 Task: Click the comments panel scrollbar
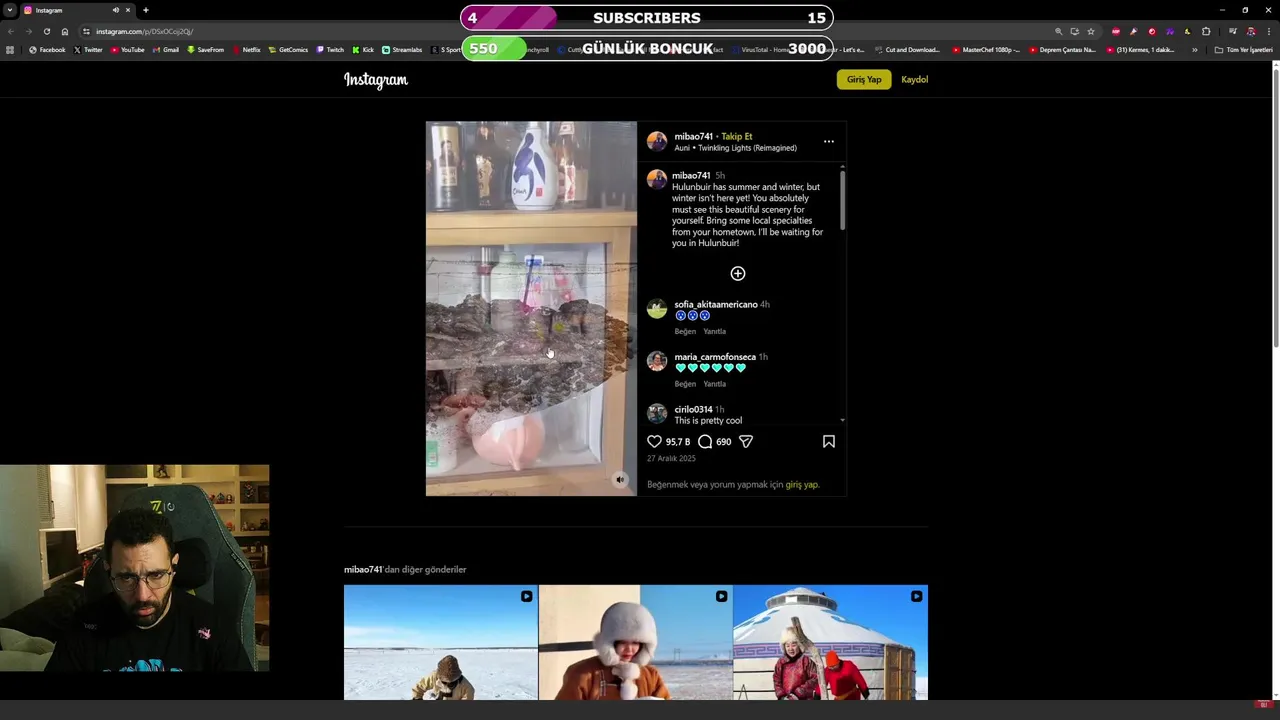[843, 199]
